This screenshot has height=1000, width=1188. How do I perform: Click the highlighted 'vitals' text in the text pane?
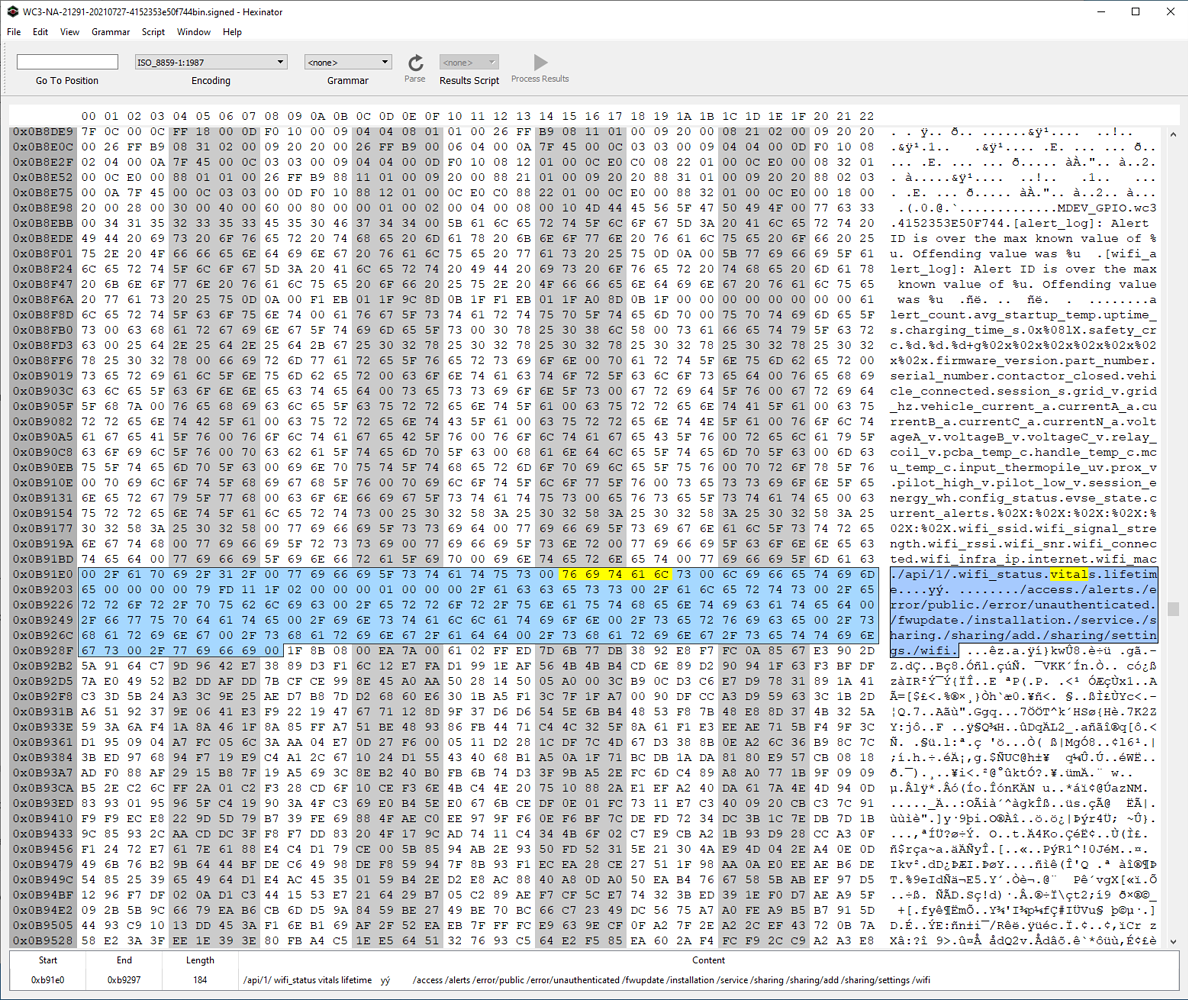tap(1069, 574)
